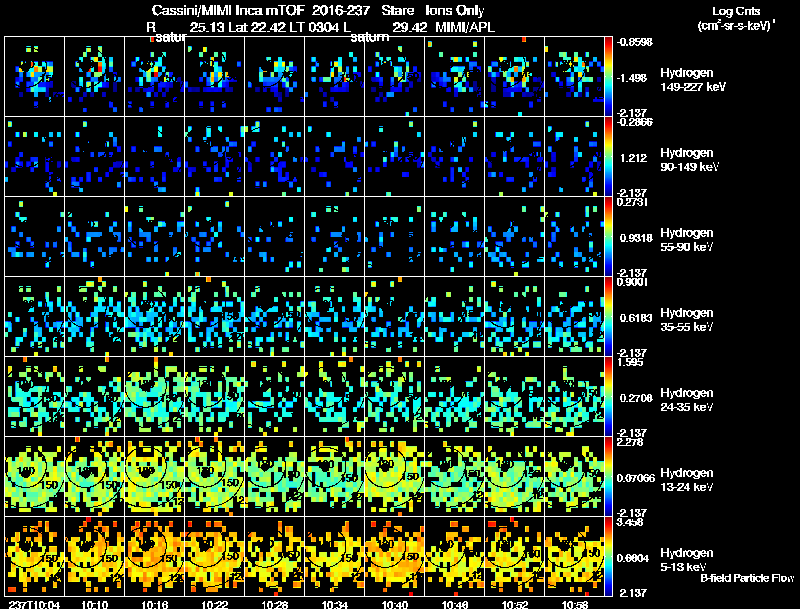Screen dimensions: 800x609
Task: Open the 149-227 keV image at 10:58
Action: [574, 76]
